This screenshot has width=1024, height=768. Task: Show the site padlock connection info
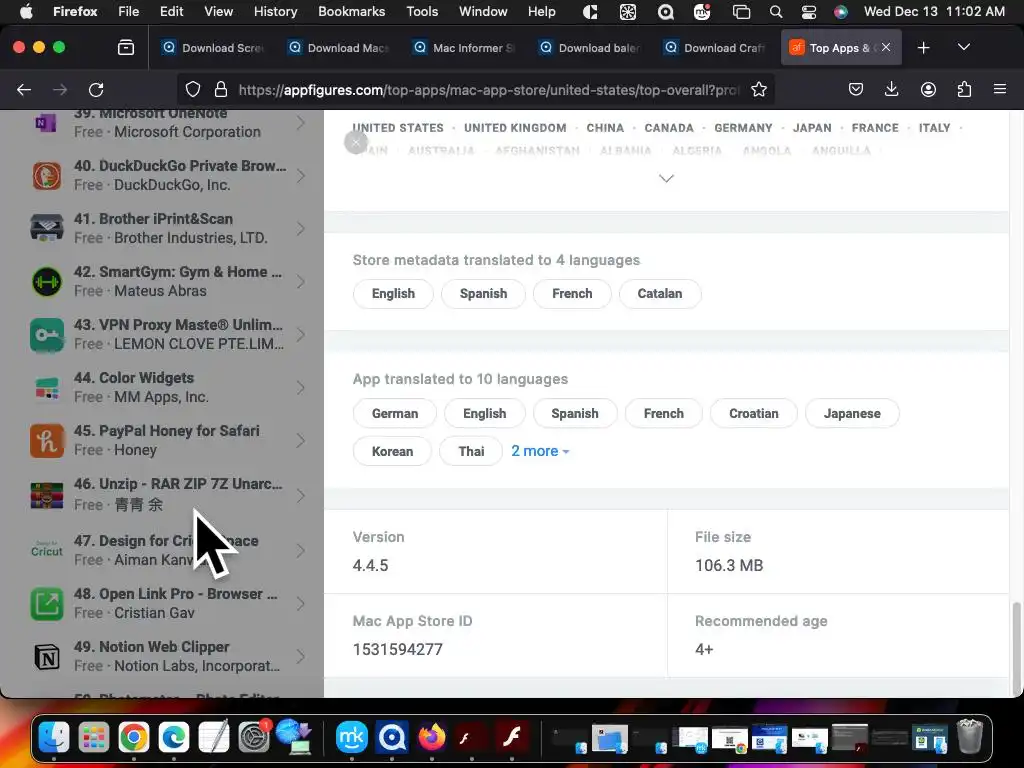tap(221, 89)
